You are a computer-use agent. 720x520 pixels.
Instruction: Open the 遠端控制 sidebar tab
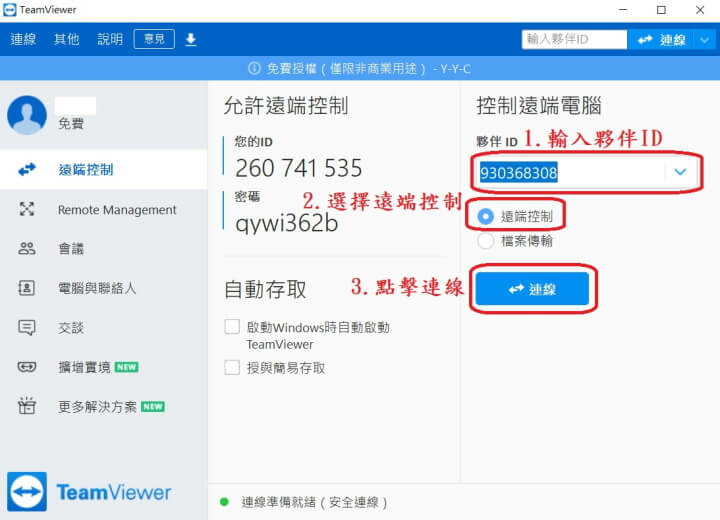(x=104, y=170)
